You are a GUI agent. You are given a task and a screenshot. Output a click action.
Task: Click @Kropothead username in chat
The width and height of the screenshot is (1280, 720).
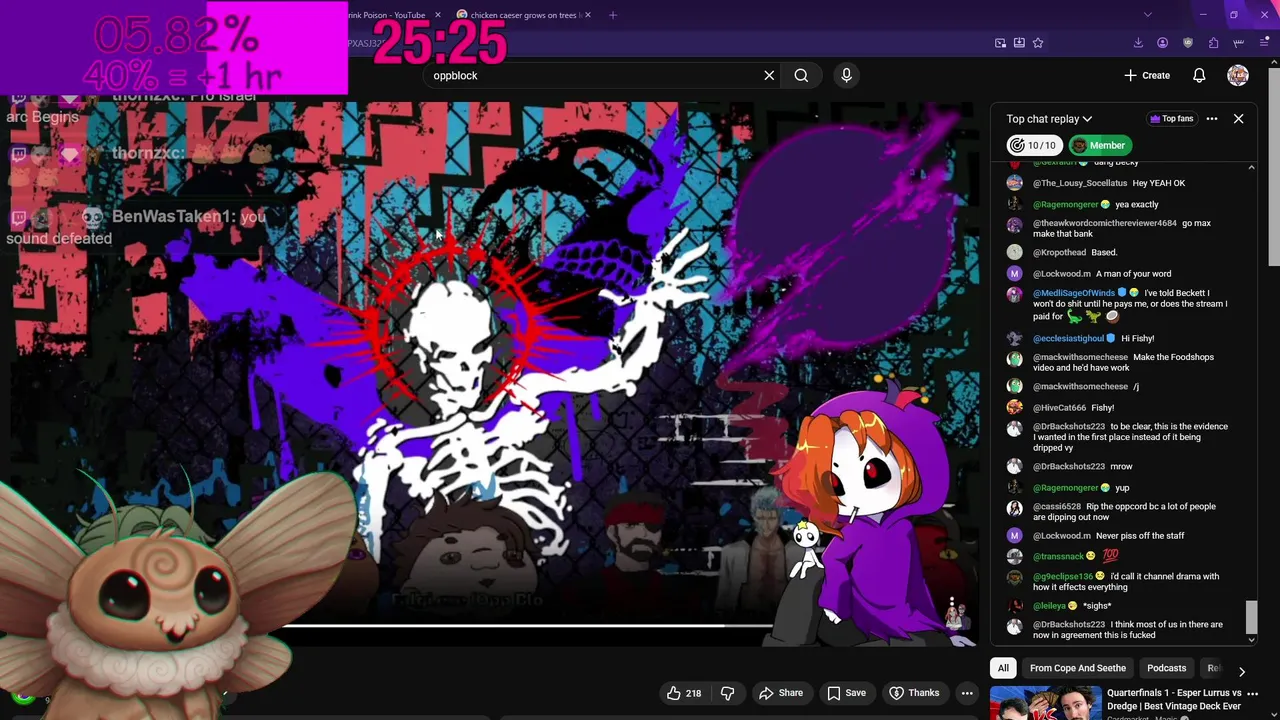pyautogui.click(x=1059, y=253)
